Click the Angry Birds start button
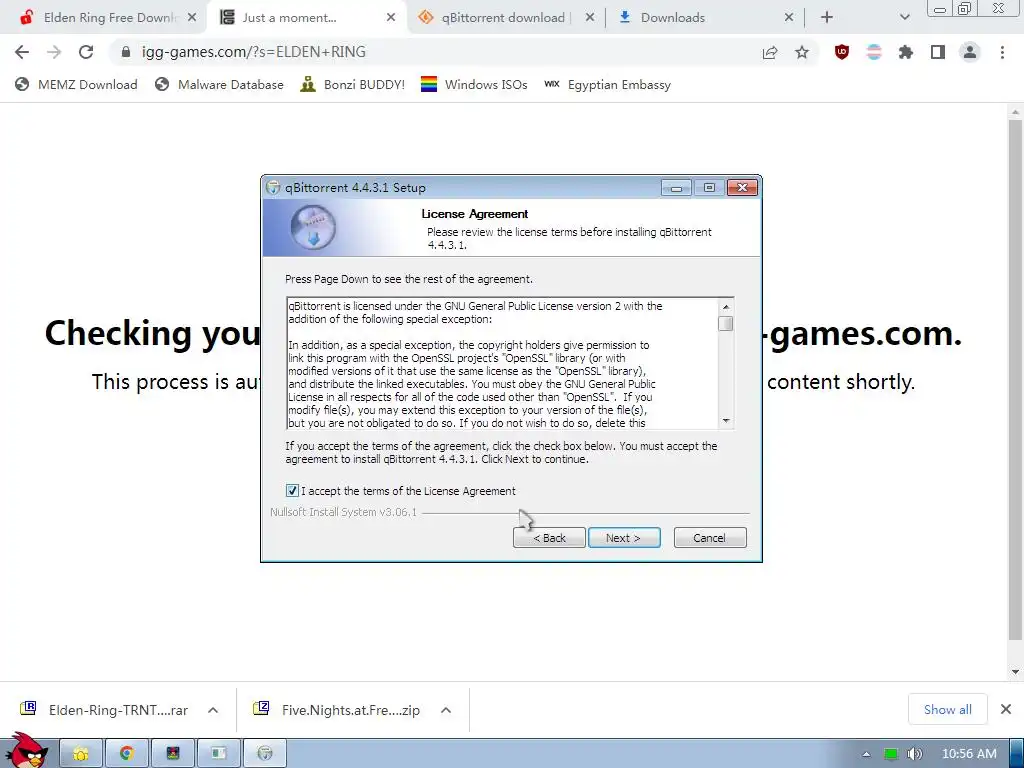The height and width of the screenshot is (768, 1024). [x=26, y=751]
